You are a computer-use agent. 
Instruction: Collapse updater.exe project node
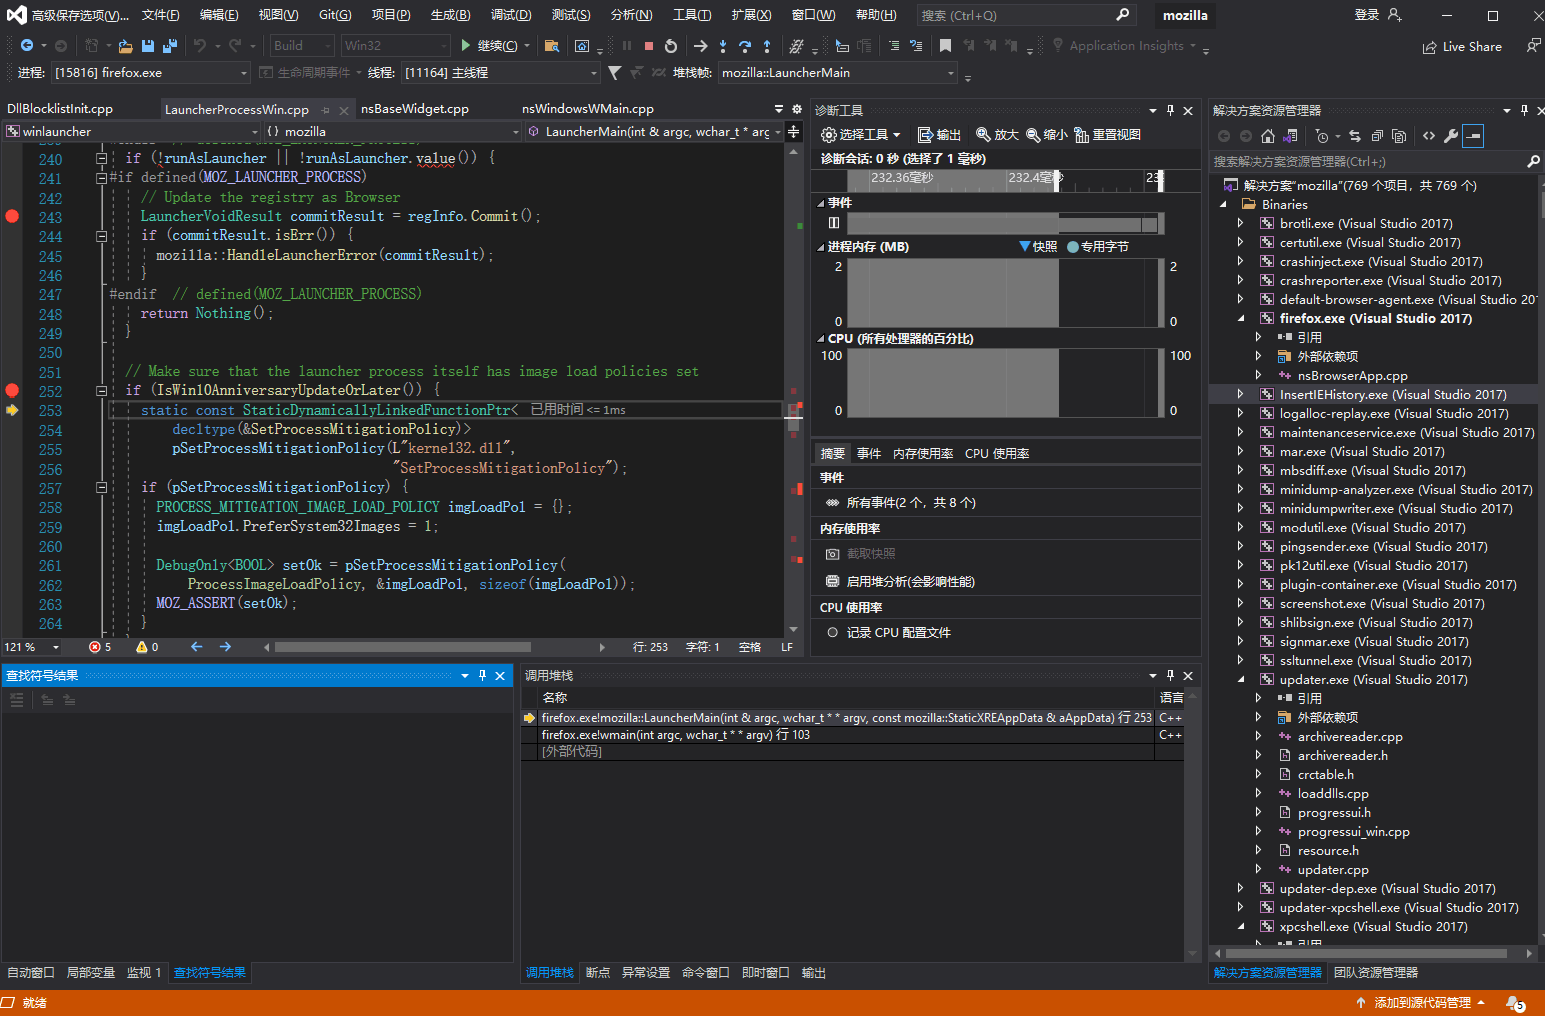pyautogui.click(x=1241, y=680)
